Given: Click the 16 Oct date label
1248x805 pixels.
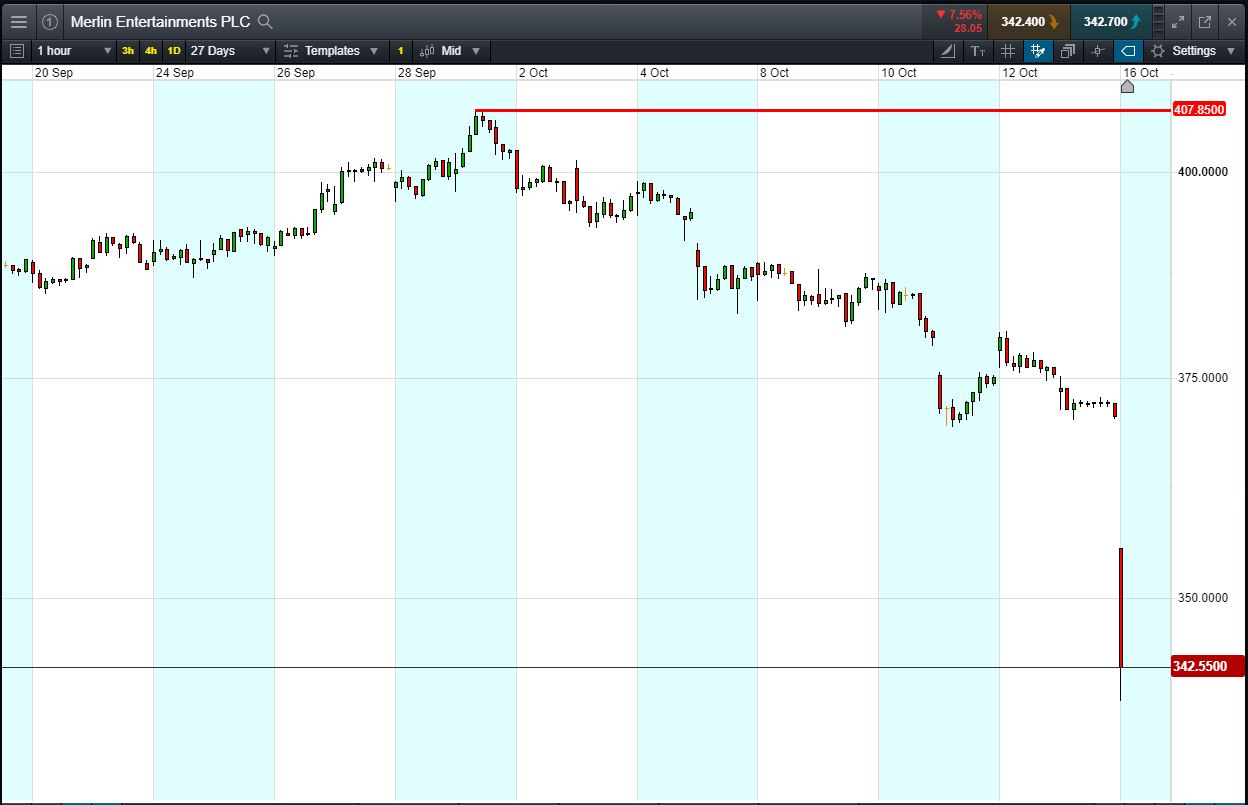Looking at the screenshot, I should click(x=1141, y=73).
